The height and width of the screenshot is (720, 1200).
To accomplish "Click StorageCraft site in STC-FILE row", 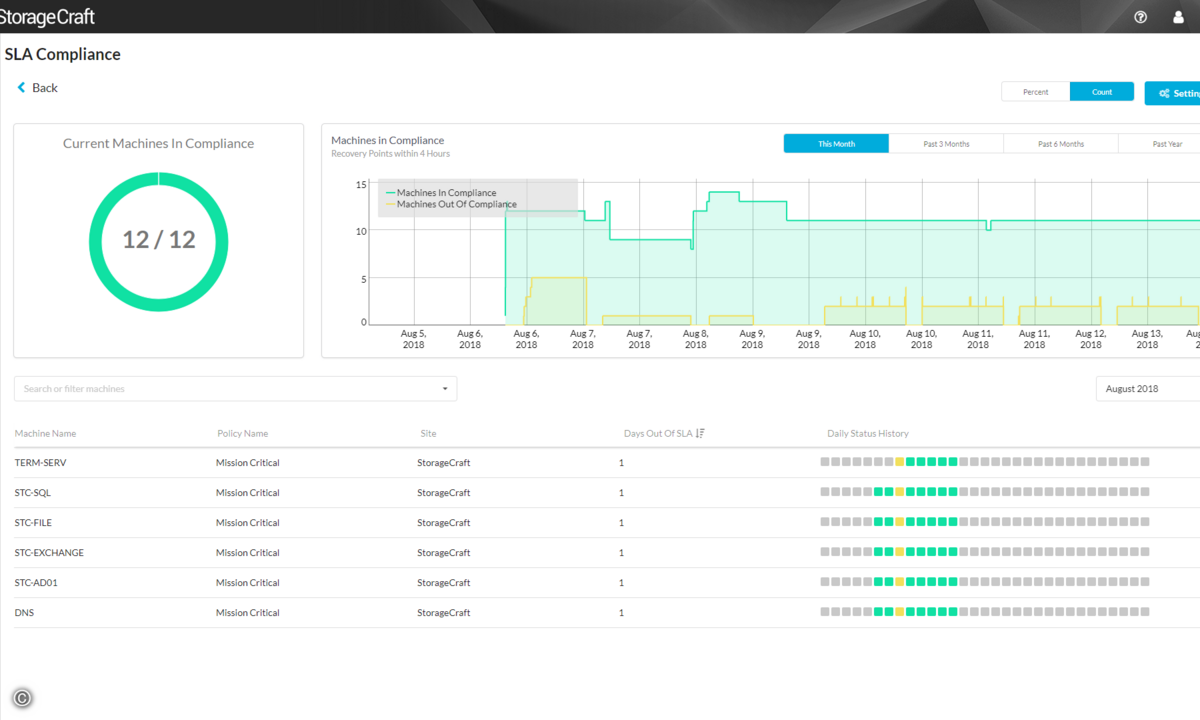I will click(444, 523).
